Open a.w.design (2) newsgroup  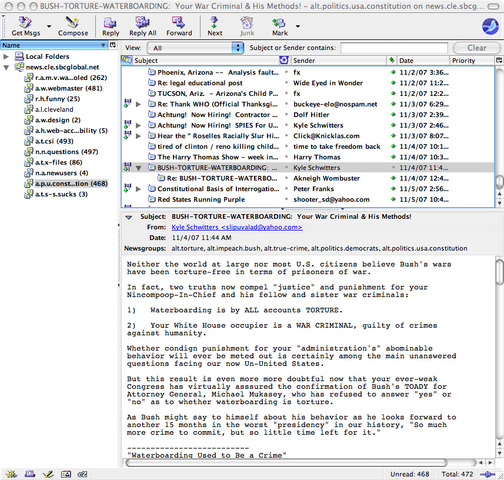click(53, 120)
